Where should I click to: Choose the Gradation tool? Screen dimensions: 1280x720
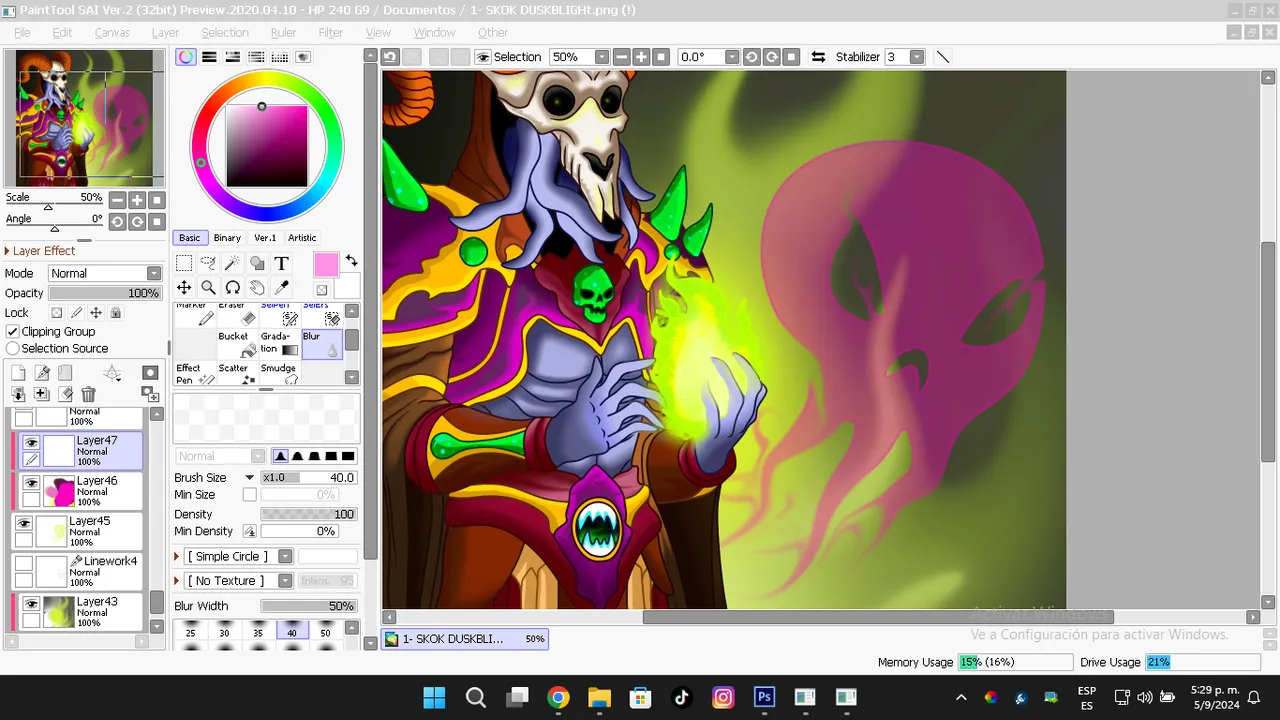(x=279, y=344)
